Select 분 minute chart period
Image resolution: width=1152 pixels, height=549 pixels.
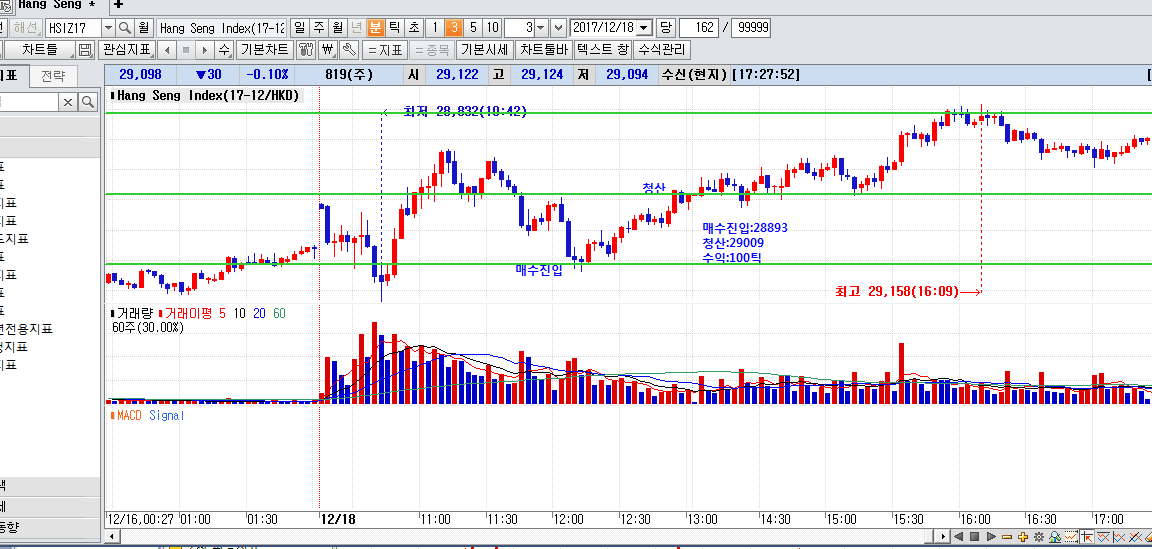pyautogui.click(x=375, y=28)
